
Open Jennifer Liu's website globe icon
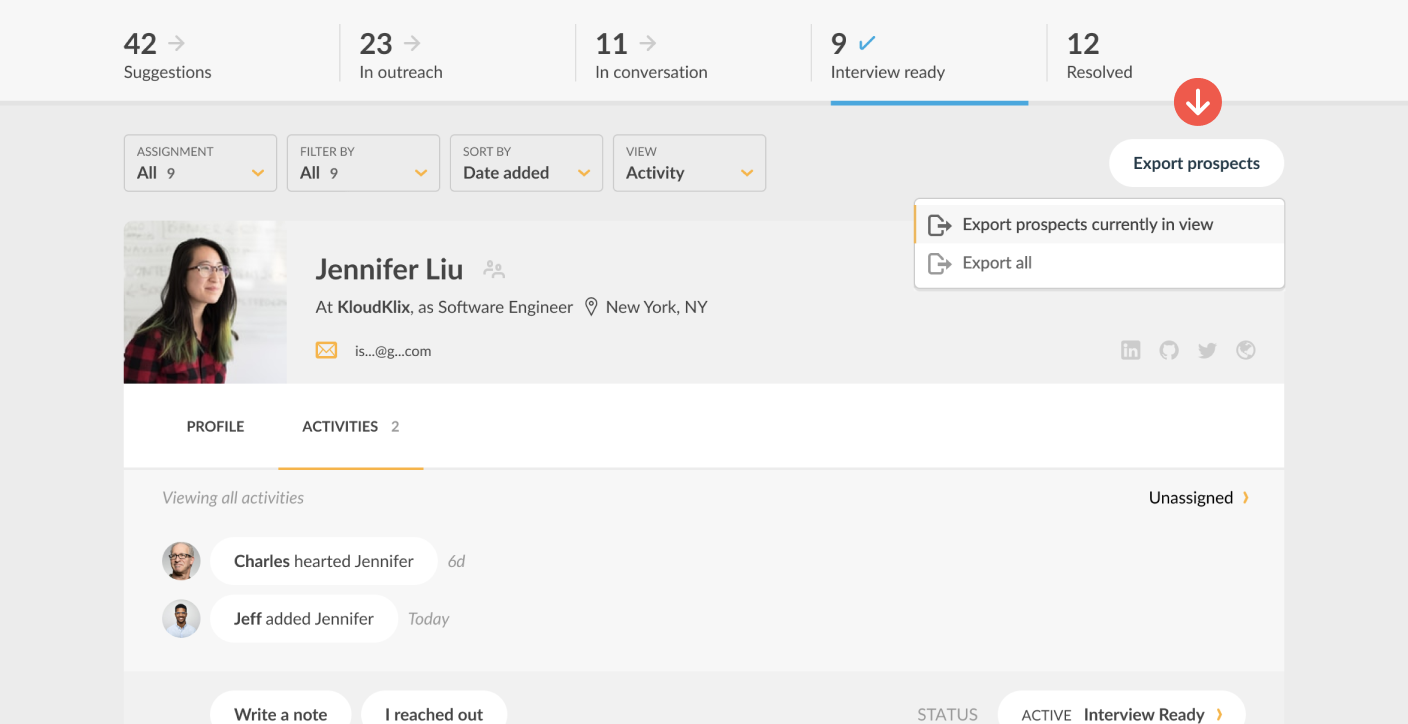[1246, 350]
